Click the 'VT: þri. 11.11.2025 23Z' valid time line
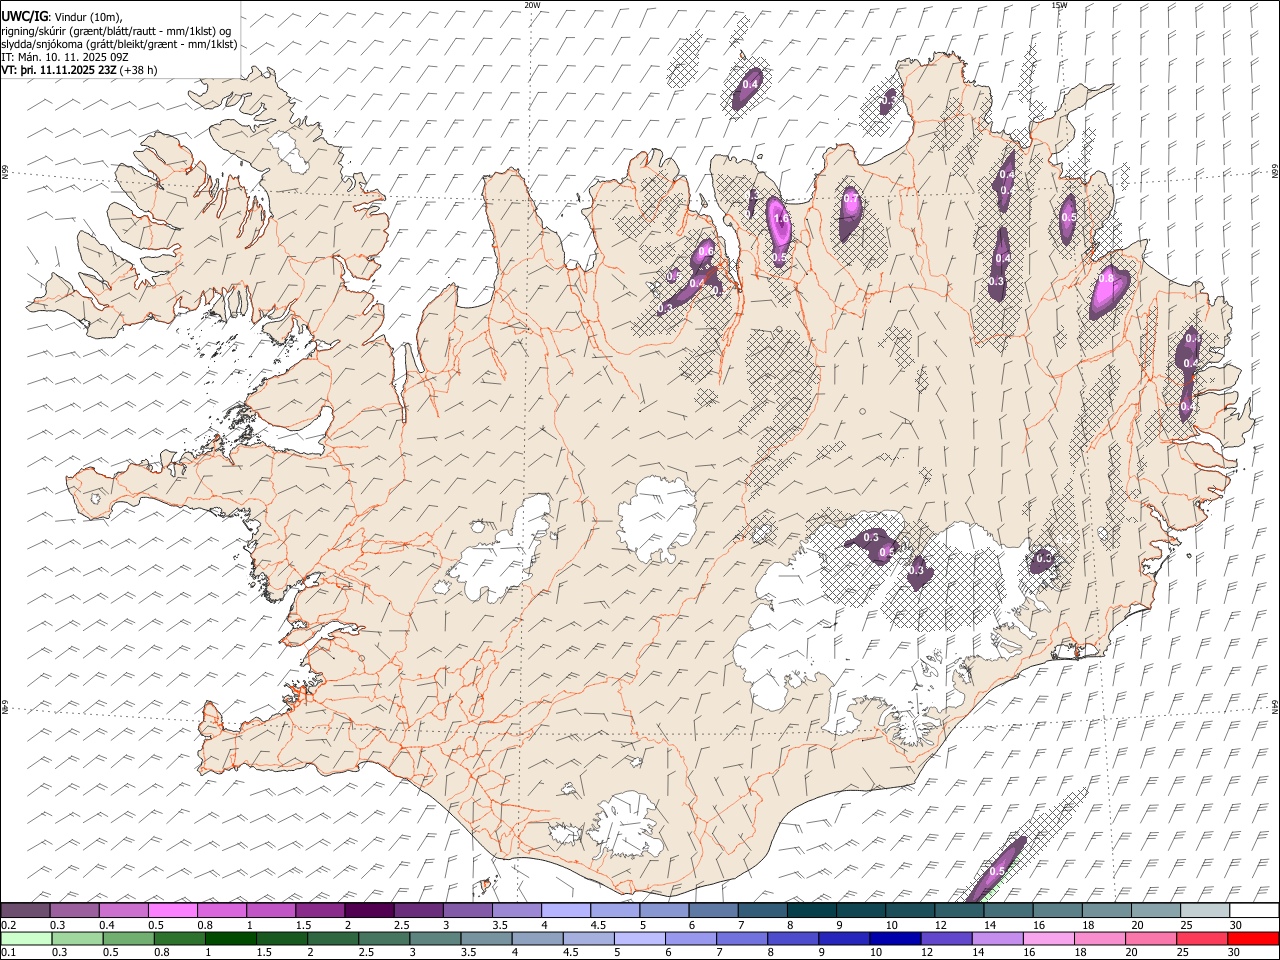 [60, 70]
